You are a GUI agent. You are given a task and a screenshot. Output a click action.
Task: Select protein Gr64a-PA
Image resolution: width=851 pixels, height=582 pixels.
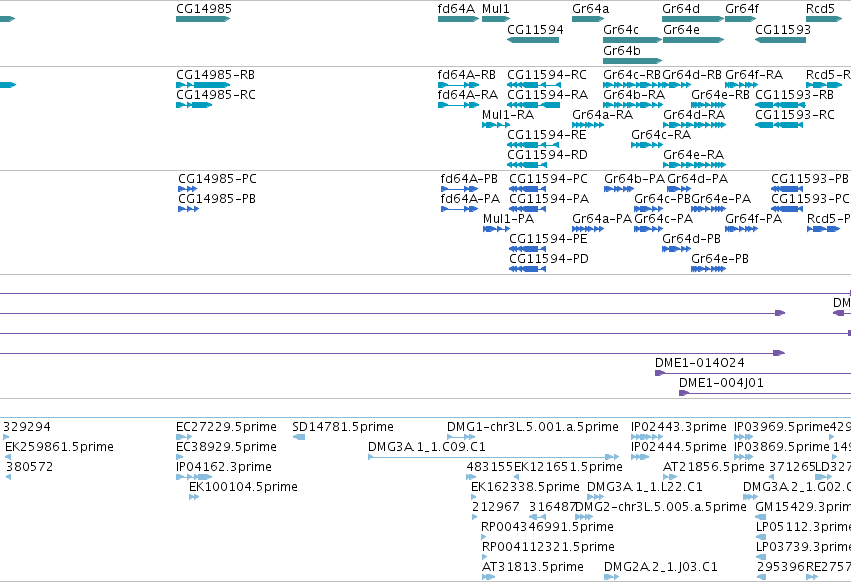point(588,229)
